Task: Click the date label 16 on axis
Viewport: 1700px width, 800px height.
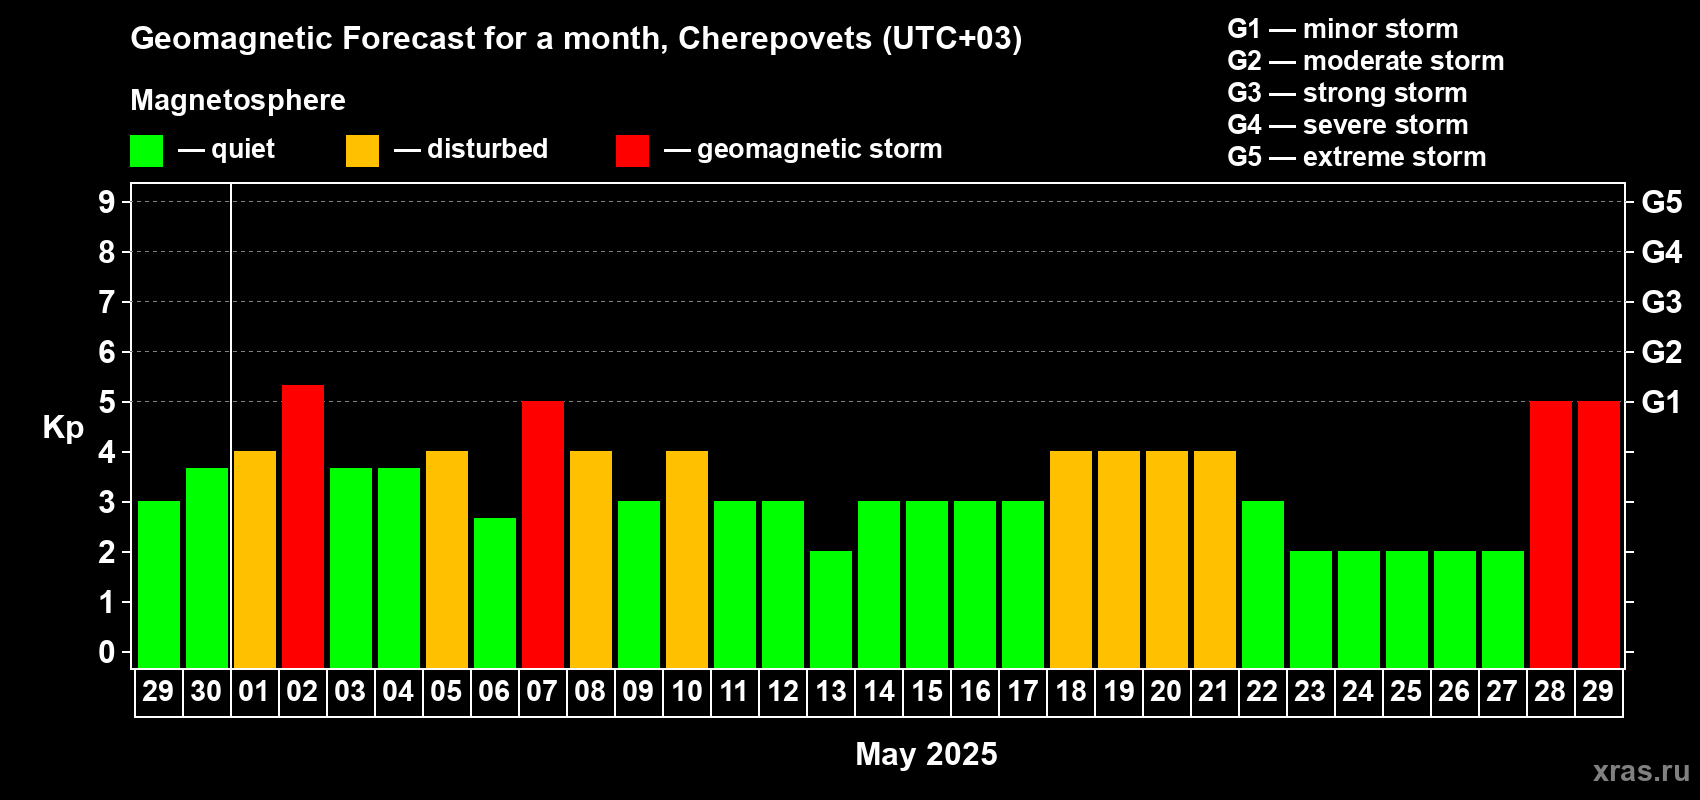Action: click(974, 691)
